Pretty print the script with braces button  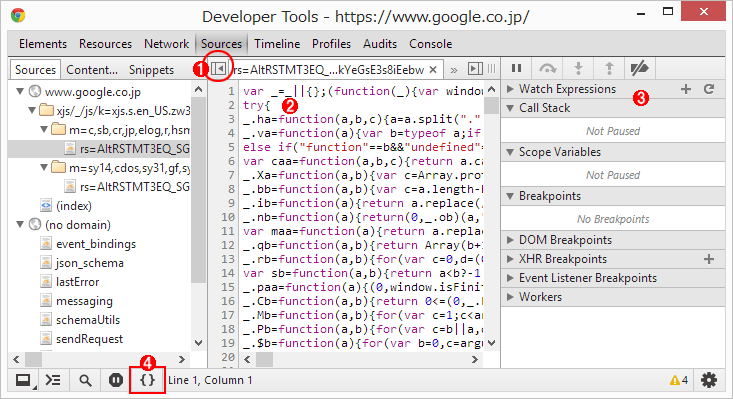pyautogui.click(x=147, y=380)
